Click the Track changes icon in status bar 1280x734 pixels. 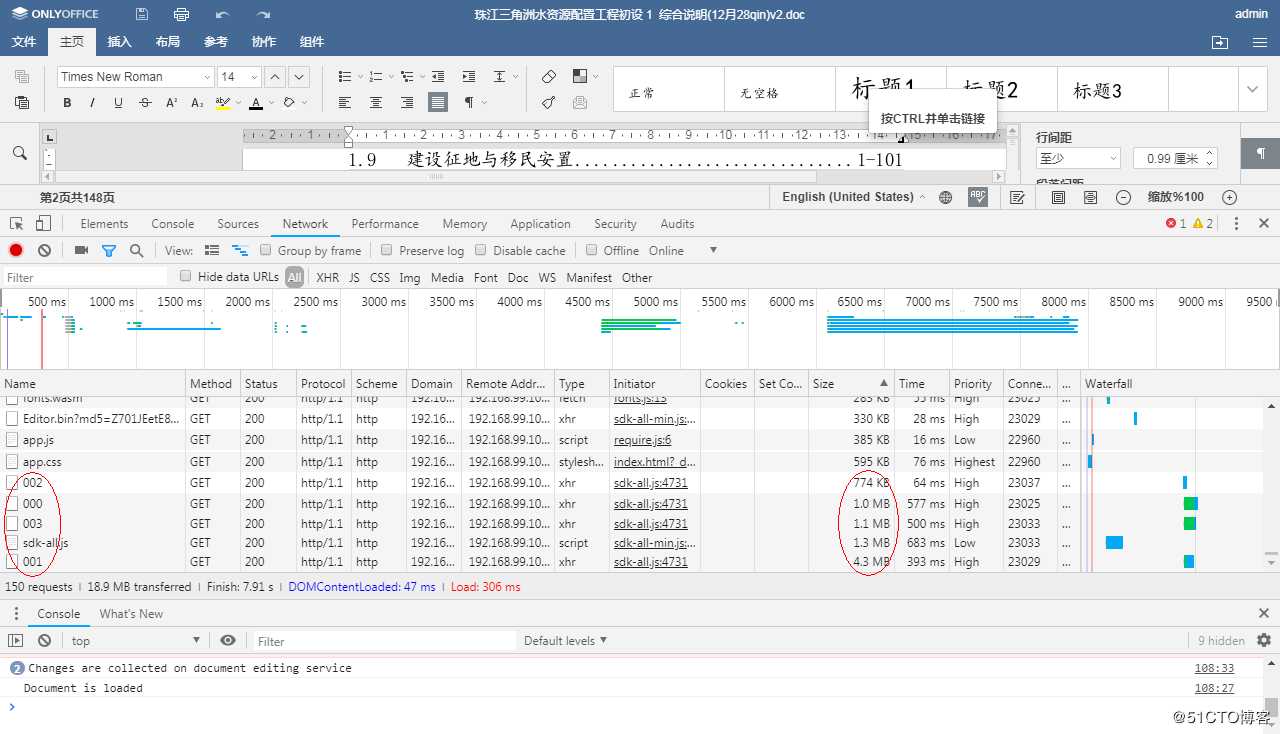(1017, 197)
